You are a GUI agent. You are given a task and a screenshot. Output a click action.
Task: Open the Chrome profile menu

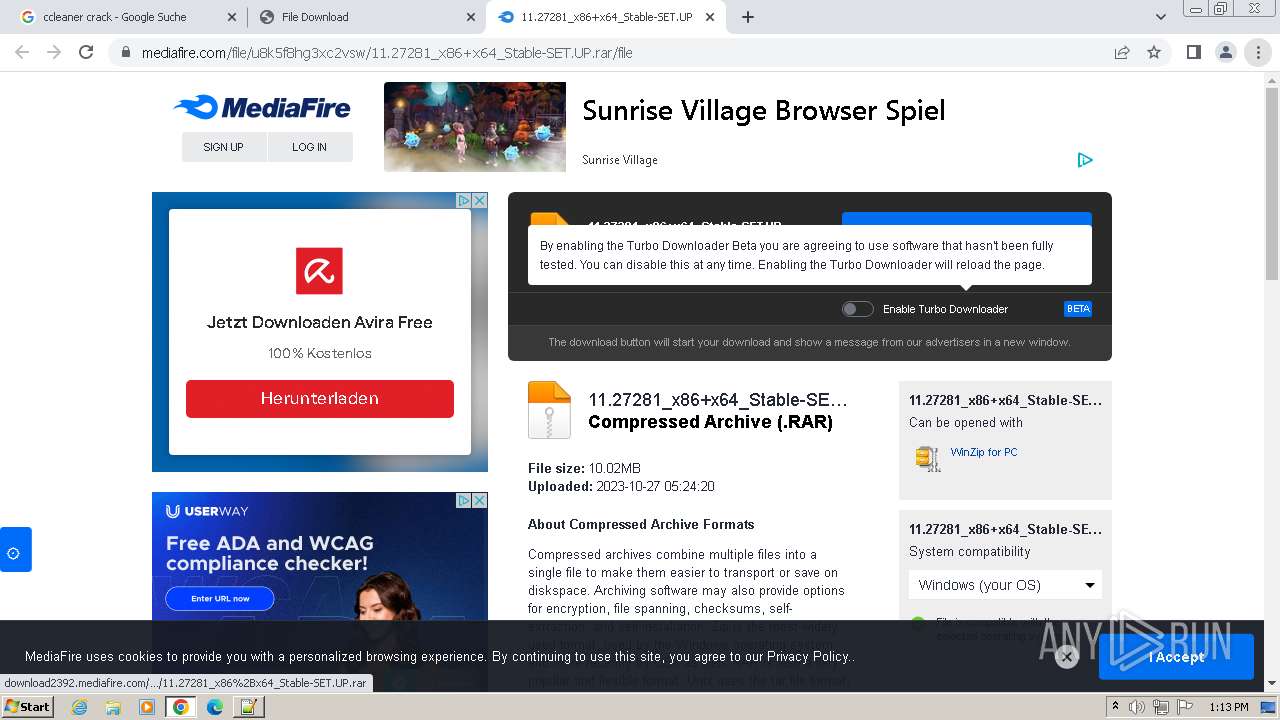click(1225, 52)
